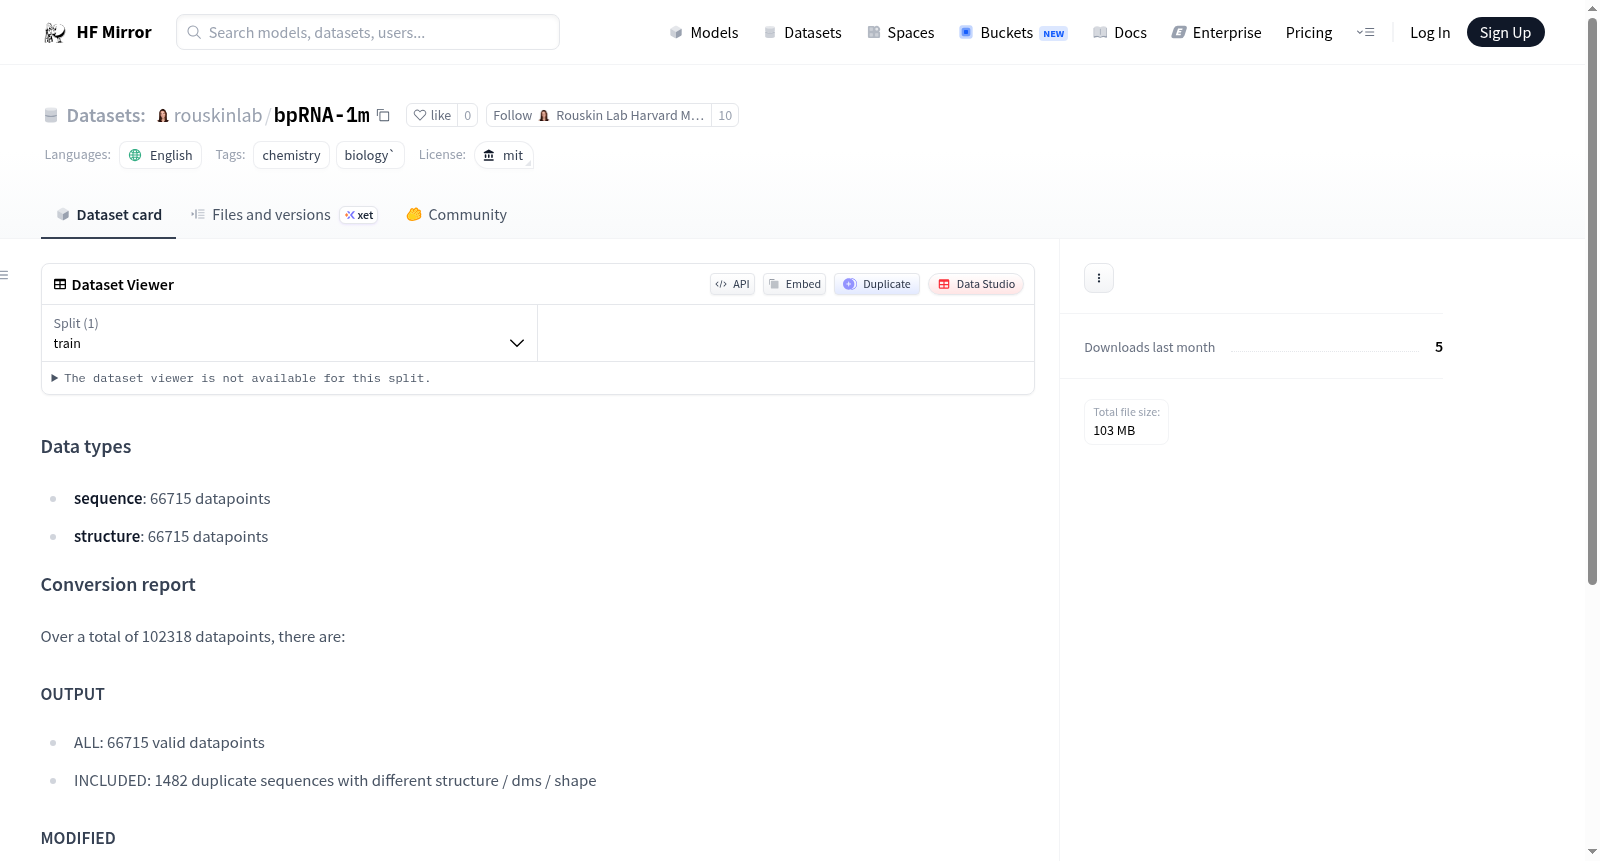Viewport: 1600px width, 861px height.
Task: Switch to the Dataset card tab
Action: [109, 215]
